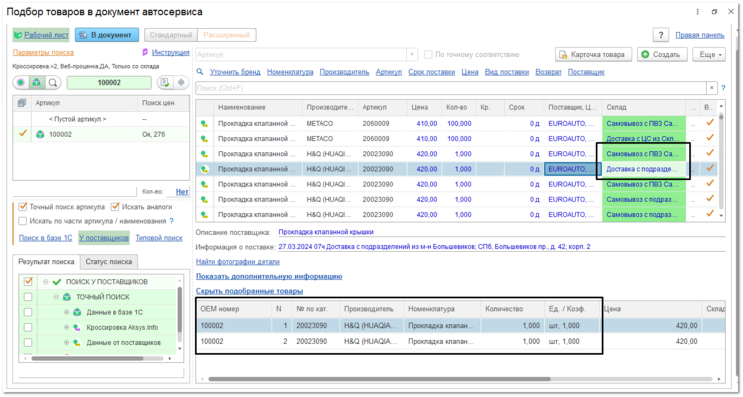Select the Стандартный view mode
743x397 pixels.
pos(171,35)
